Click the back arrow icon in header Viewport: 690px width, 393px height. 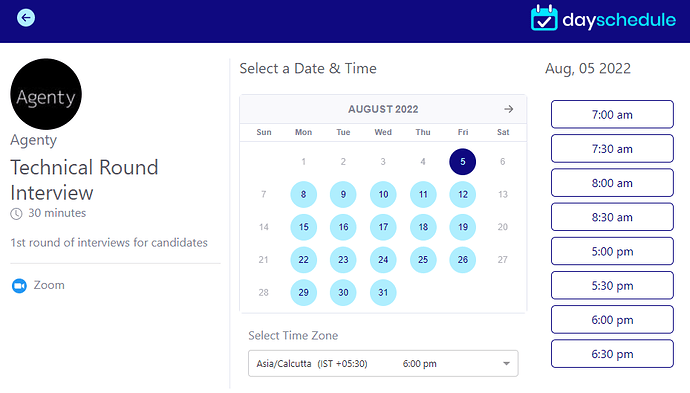coord(26,18)
